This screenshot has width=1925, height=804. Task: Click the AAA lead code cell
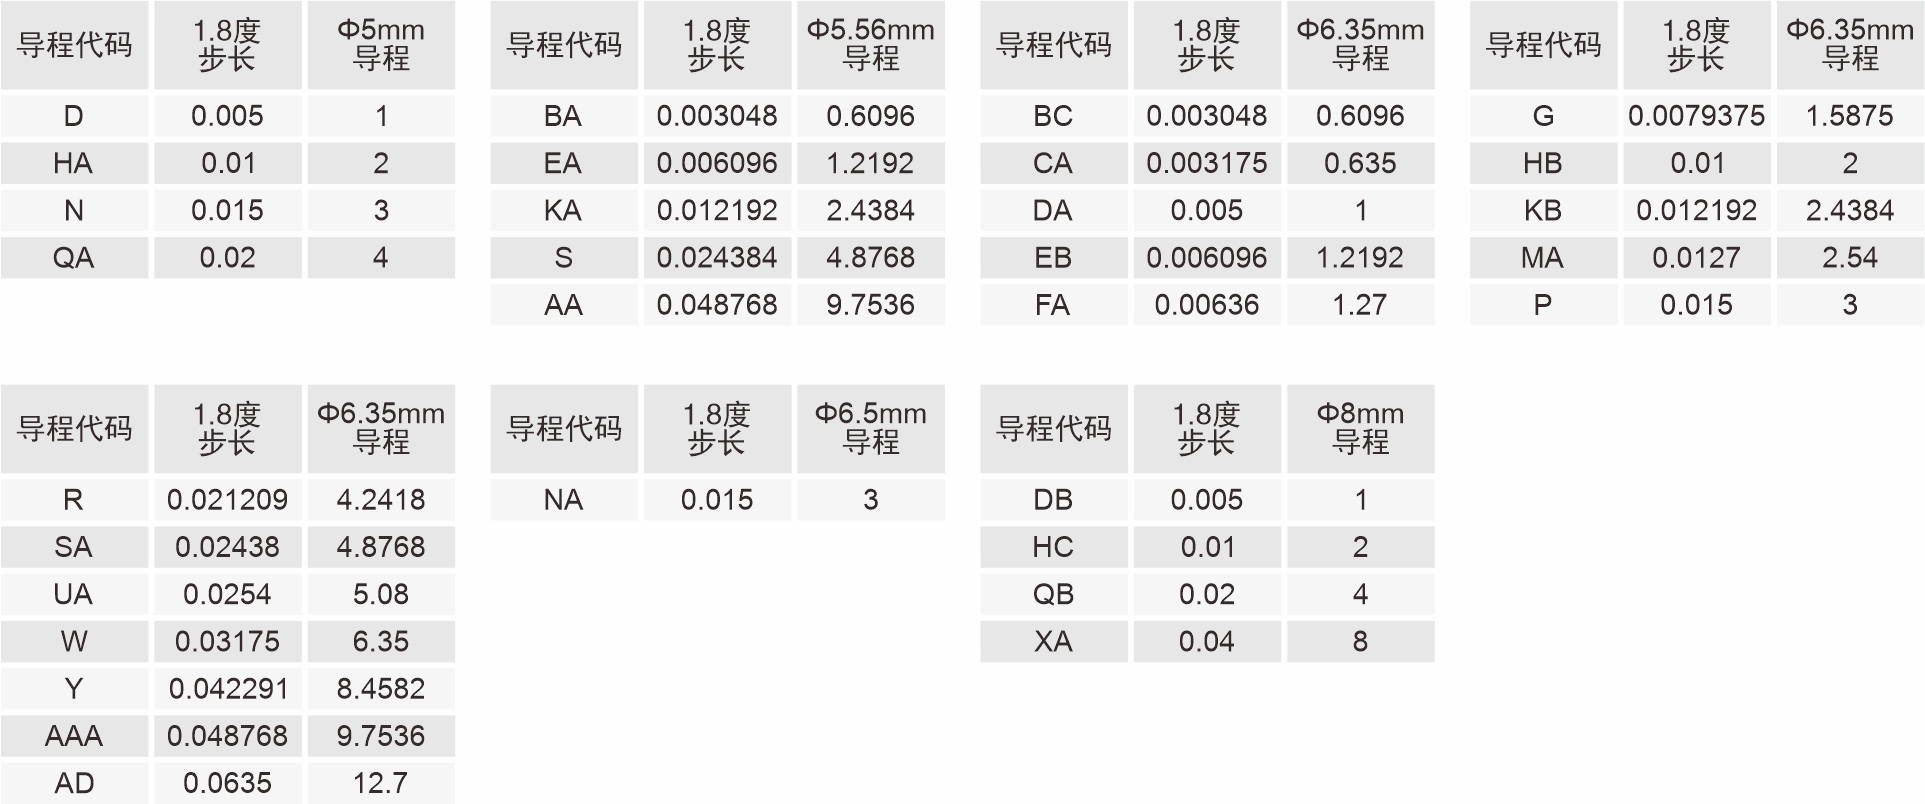click(x=74, y=736)
